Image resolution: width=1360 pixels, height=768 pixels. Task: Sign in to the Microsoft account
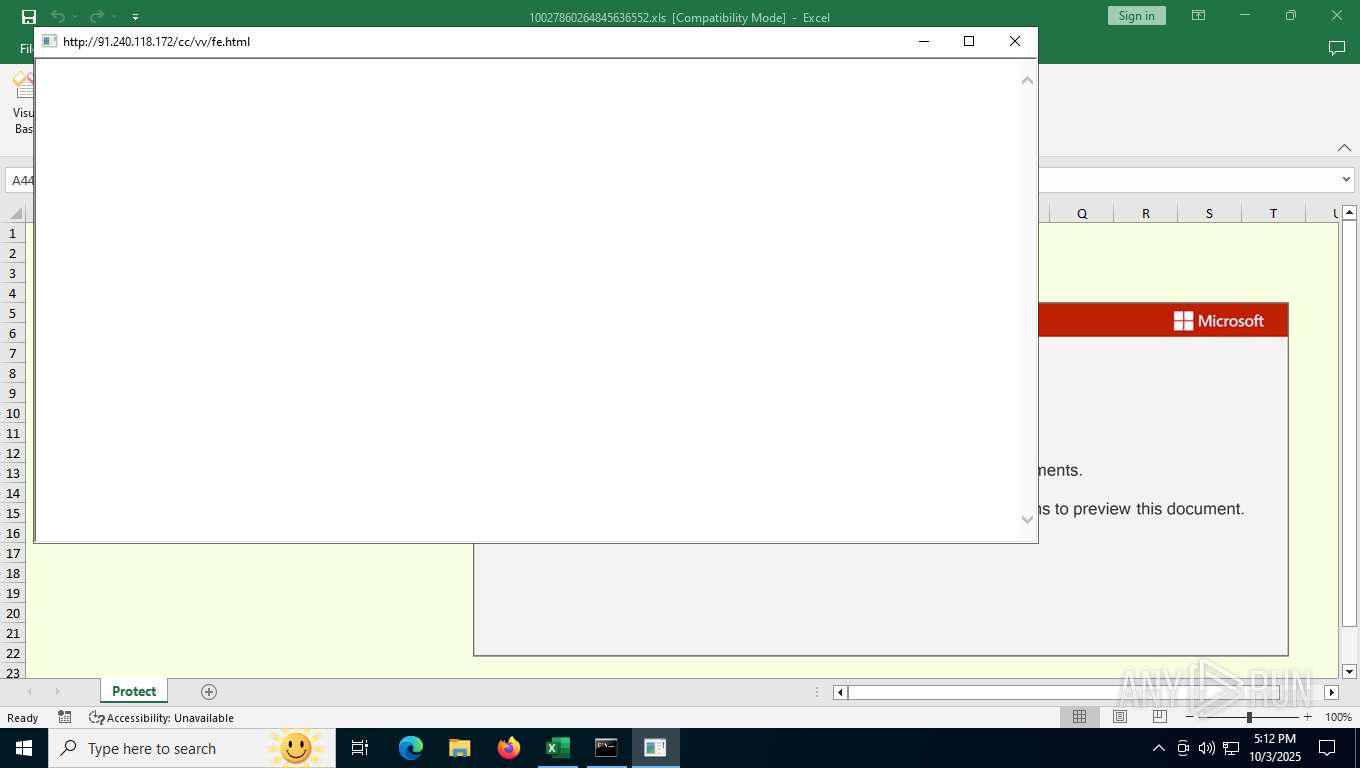click(1136, 16)
